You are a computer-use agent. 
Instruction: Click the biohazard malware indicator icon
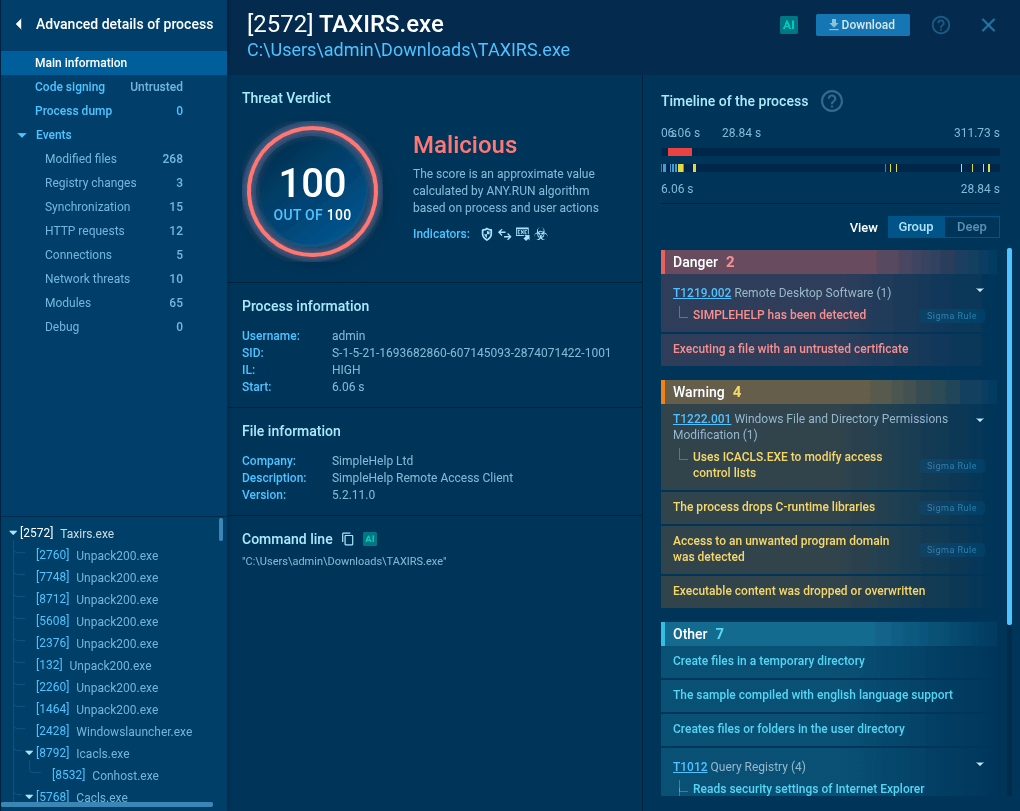(x=541, y=234)
